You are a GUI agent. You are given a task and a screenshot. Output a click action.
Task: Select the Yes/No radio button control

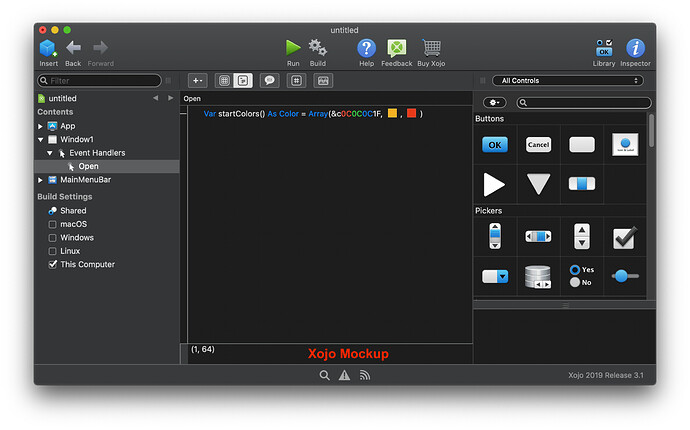pyautogui.click(x=582, y=276)
